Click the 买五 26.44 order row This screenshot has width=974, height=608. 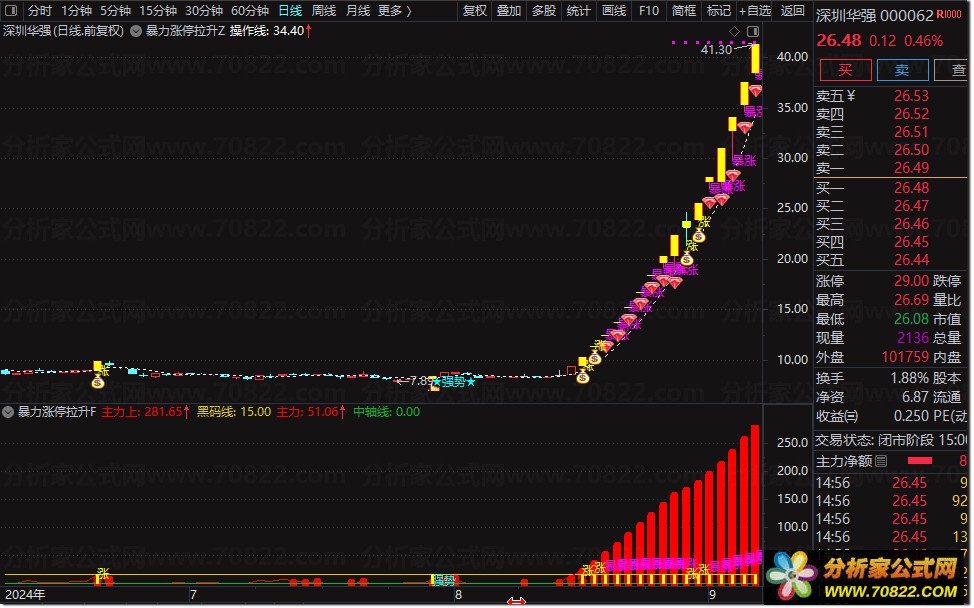coord(892,260)
